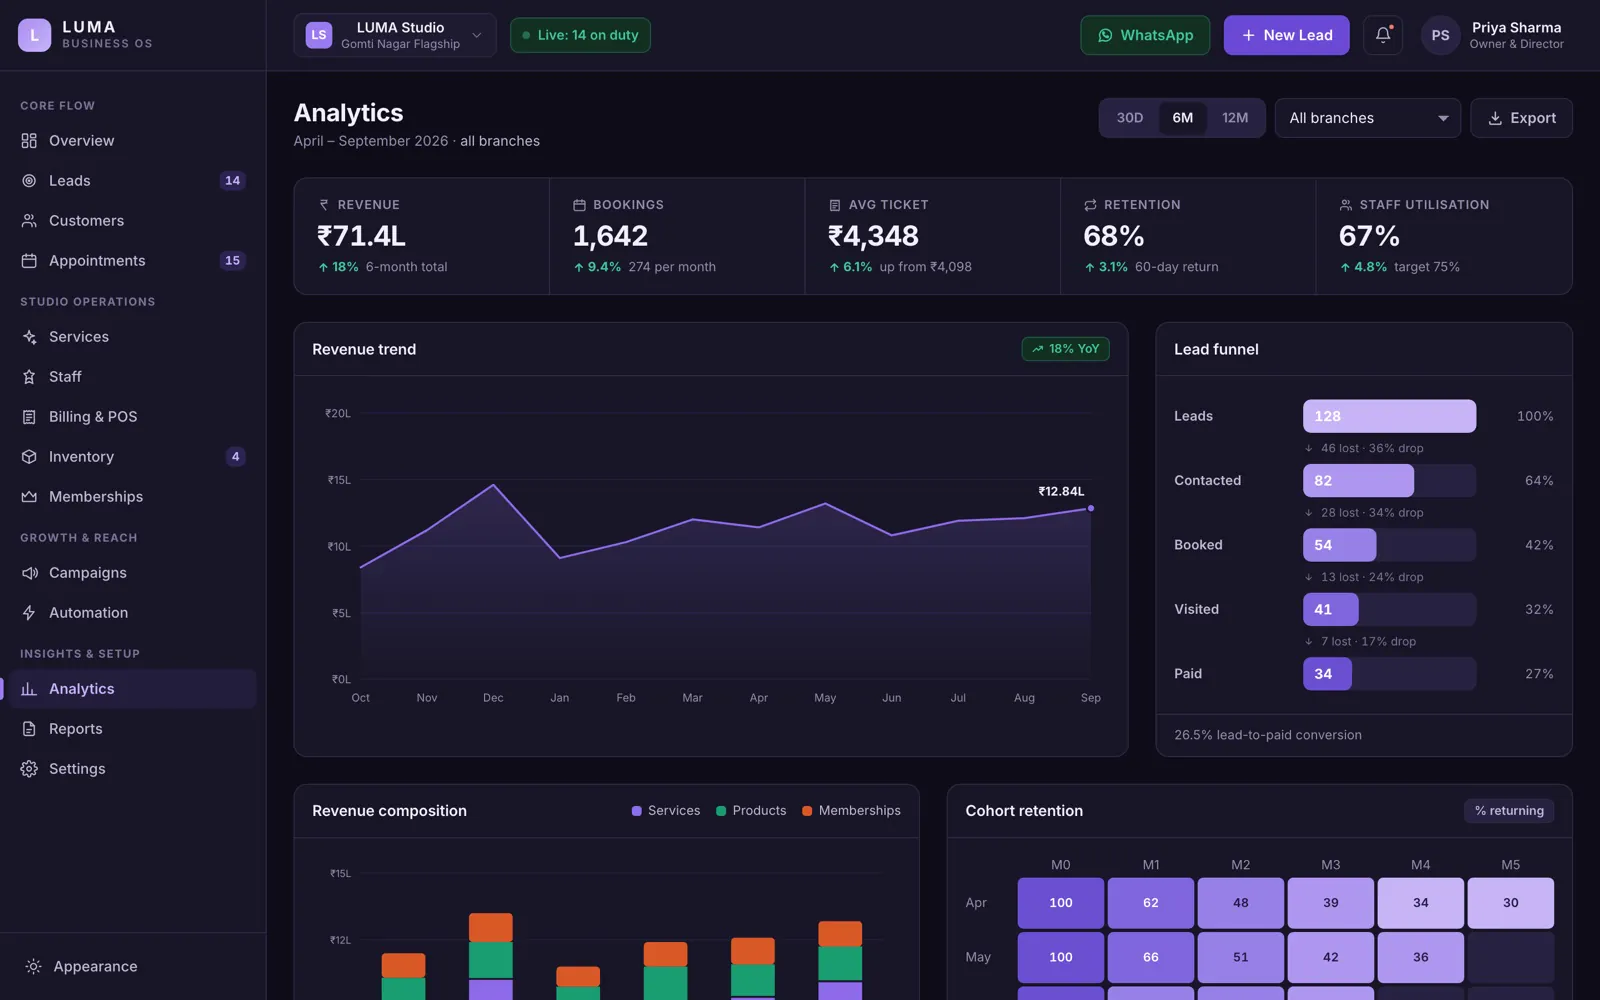1600x1000 pixels.
Task: Click the people icon on Staff Utilisation card
Action: click(1346, 205)
